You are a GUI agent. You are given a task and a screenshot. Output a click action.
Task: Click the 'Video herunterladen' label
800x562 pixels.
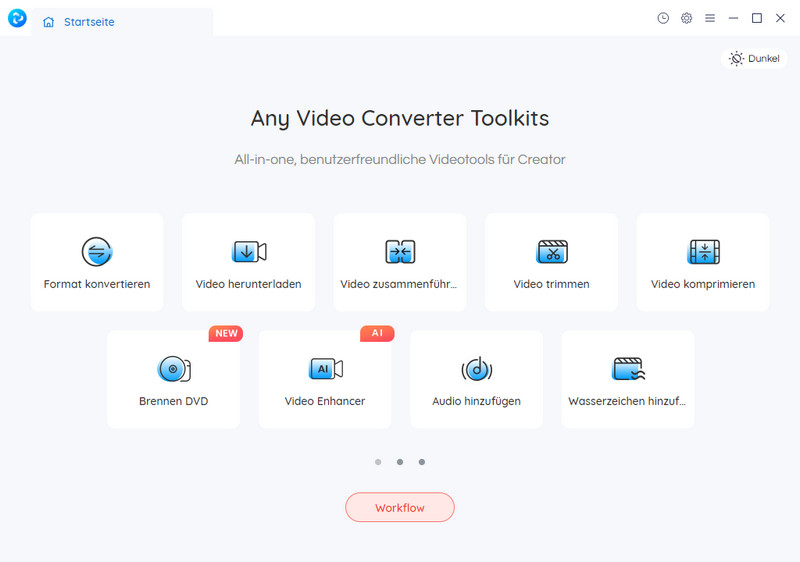pos(248,284)
